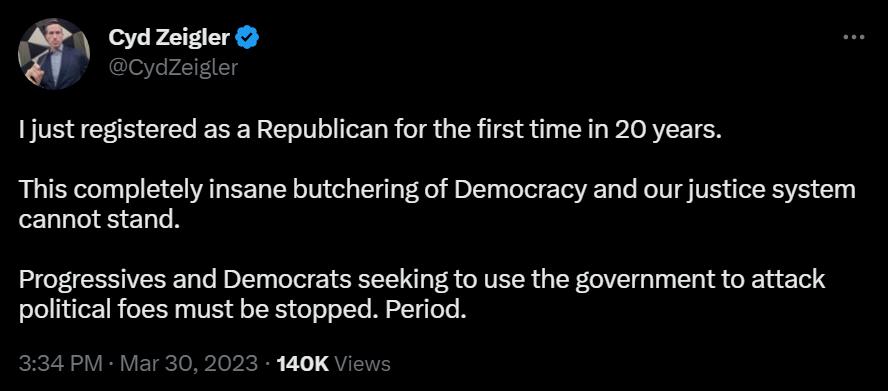
Task: Click the word "Democracy" in the tweet
Action: coord(520,190)
